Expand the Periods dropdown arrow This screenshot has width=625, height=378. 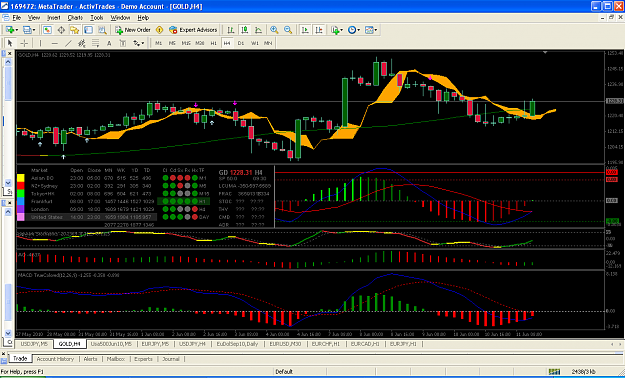358,30
